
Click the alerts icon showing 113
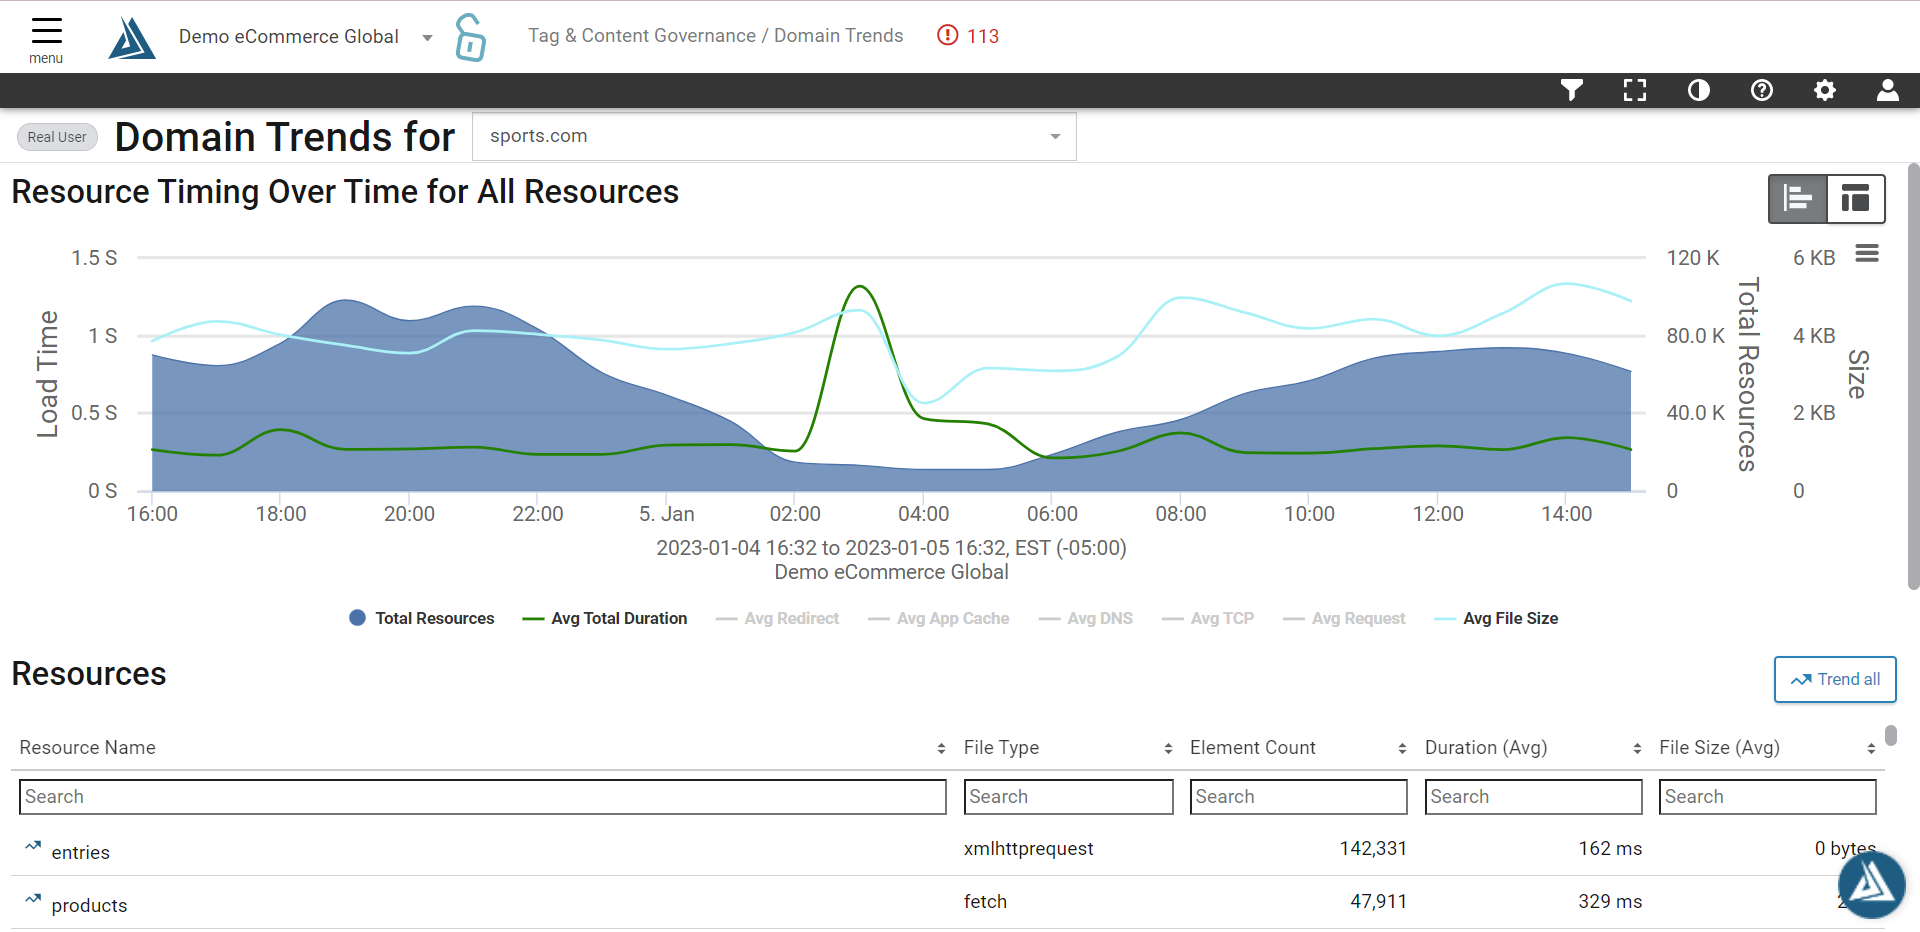click(x=967, y=36)
